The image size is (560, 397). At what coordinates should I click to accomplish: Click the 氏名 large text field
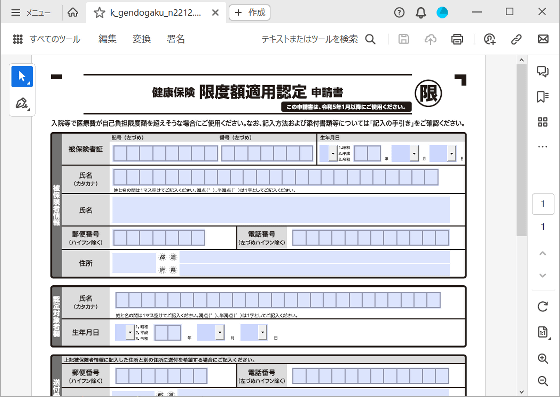281,210
